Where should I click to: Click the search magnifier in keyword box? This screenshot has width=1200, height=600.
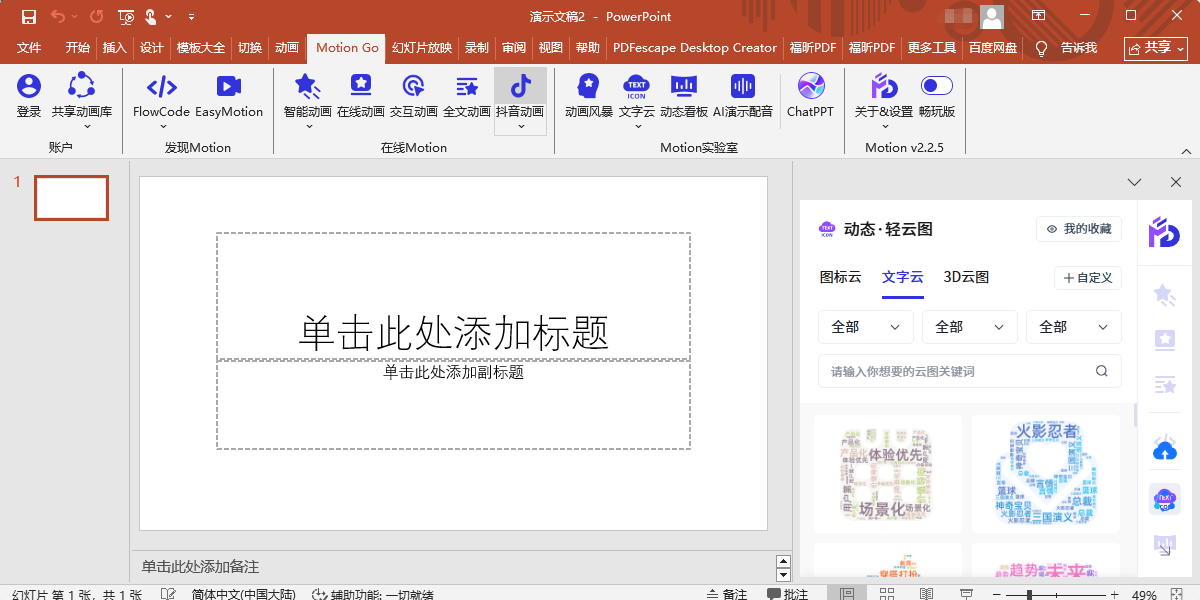pyautogui.click(x=1102, y=371)
